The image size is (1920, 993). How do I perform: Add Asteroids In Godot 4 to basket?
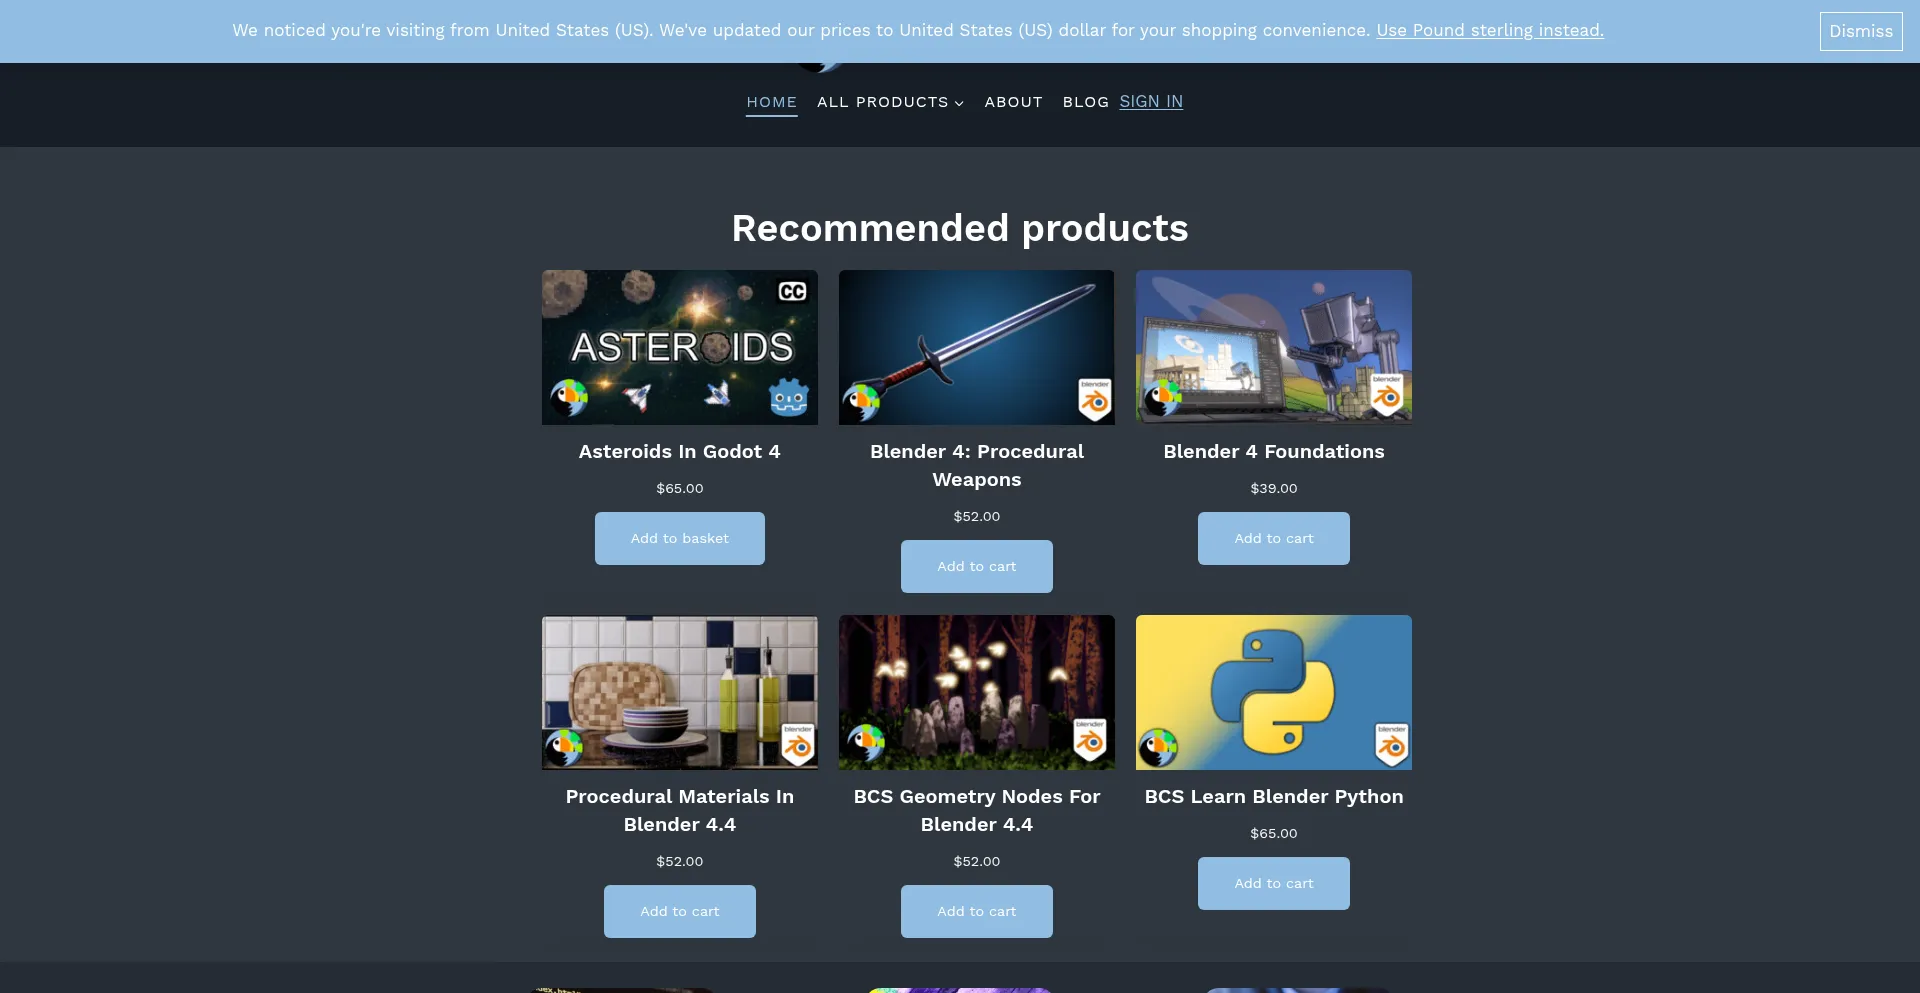click(679, 538)
